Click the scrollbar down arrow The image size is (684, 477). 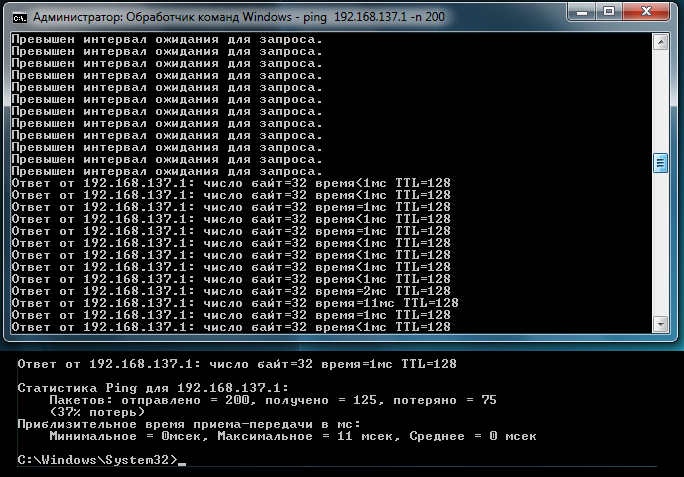pyautogui.click(x=660, y=324)
